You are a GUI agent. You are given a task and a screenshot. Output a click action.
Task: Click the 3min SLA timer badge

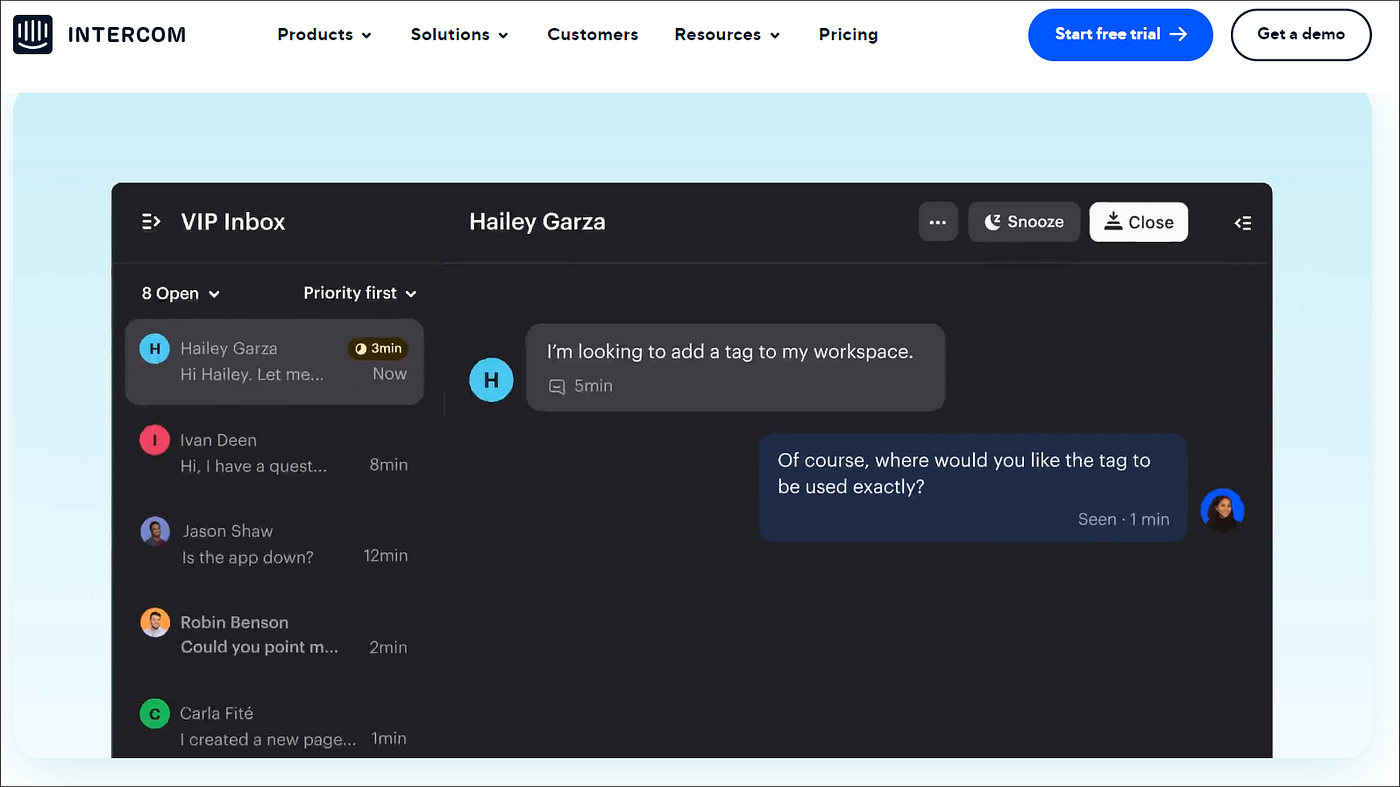(378, 348)
